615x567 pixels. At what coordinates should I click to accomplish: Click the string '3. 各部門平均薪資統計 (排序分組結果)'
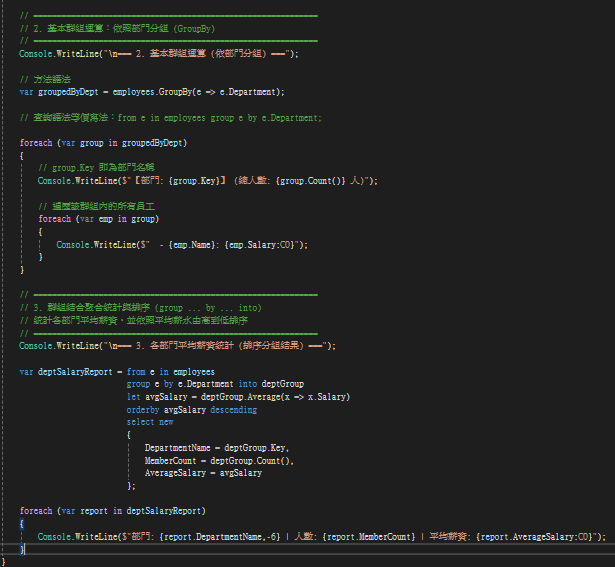(220, 346)
